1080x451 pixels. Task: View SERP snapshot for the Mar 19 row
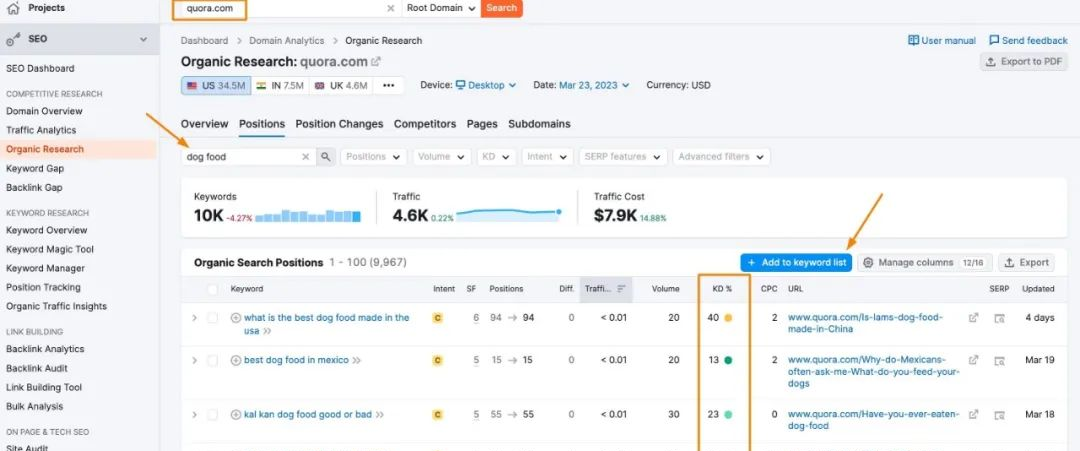click(x=999, y=360)
